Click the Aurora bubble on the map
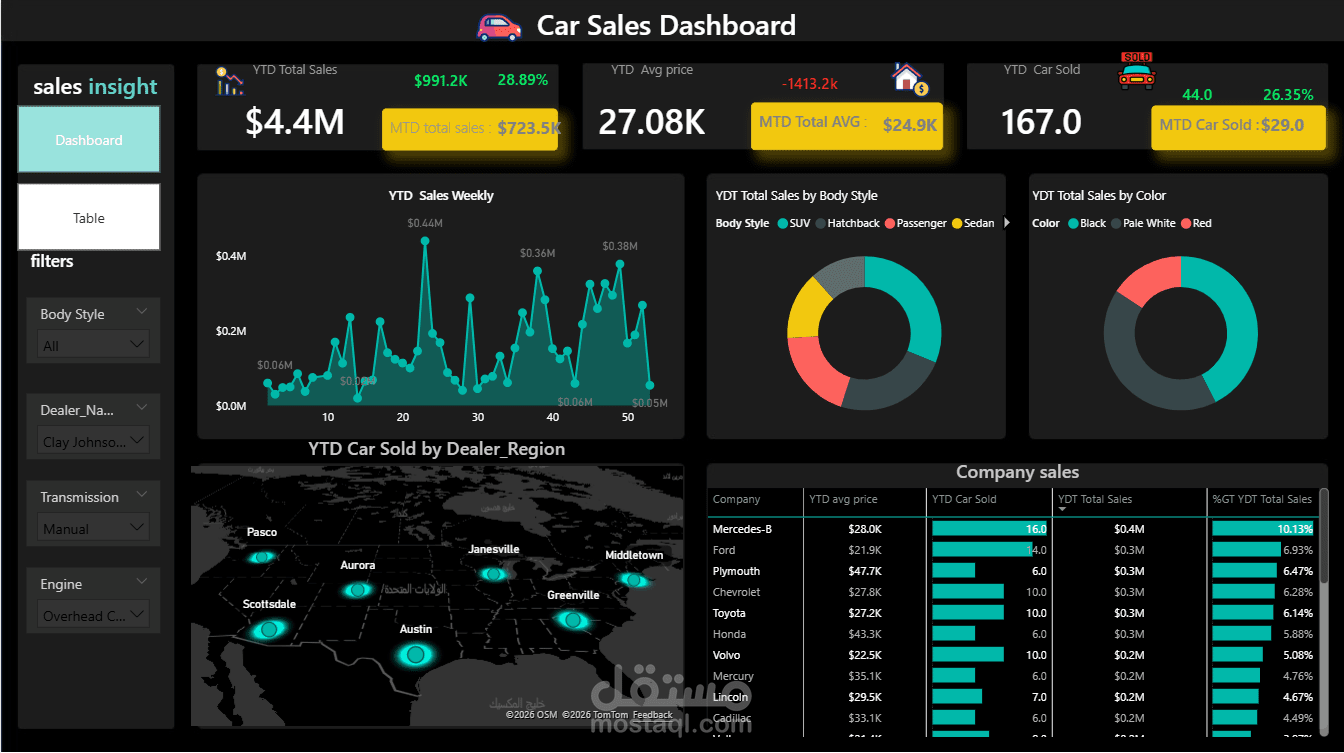Image resolution: width=1344 pixels, height=753 pixels. pyautogui.click(x=357, y=590)
